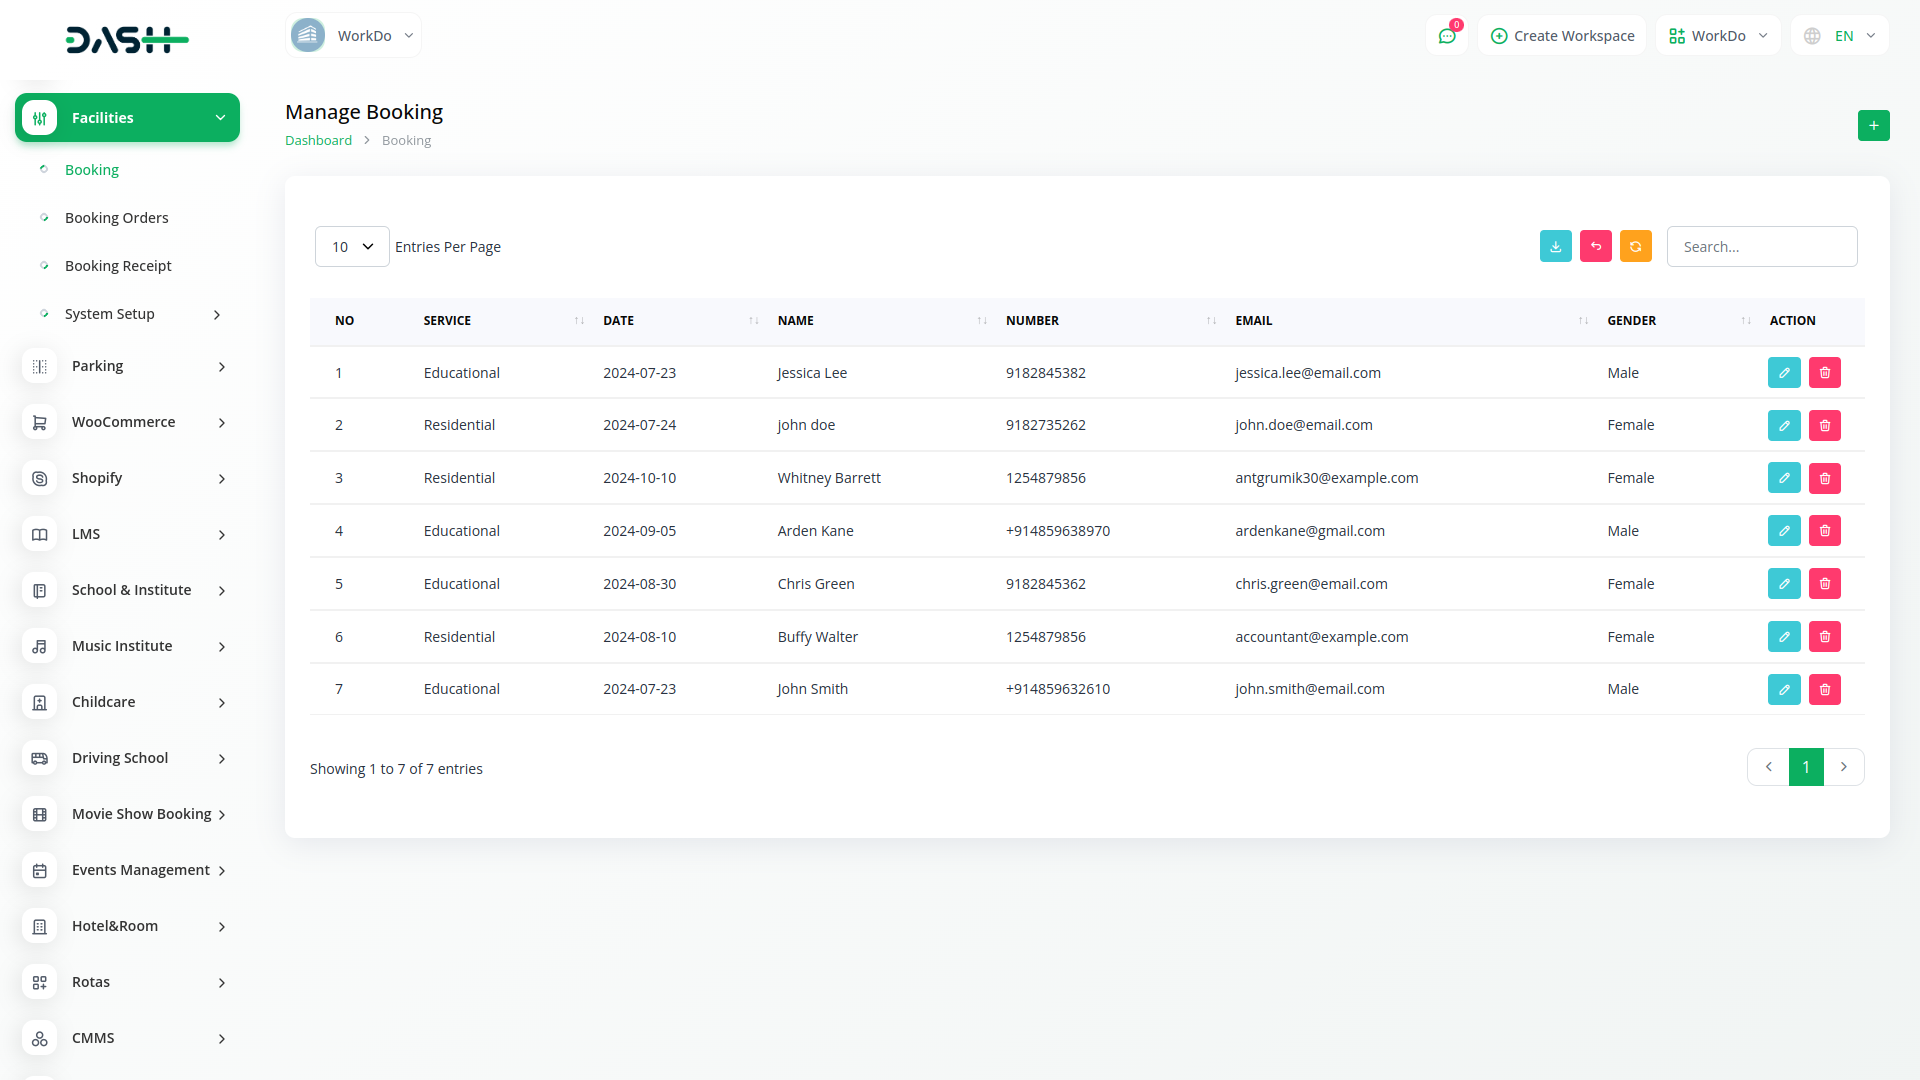This screenshot has width=1920, height=1080.
Task: Click the pink reset undo icon
Action: pyautogui.click(x=1595, y=246)
